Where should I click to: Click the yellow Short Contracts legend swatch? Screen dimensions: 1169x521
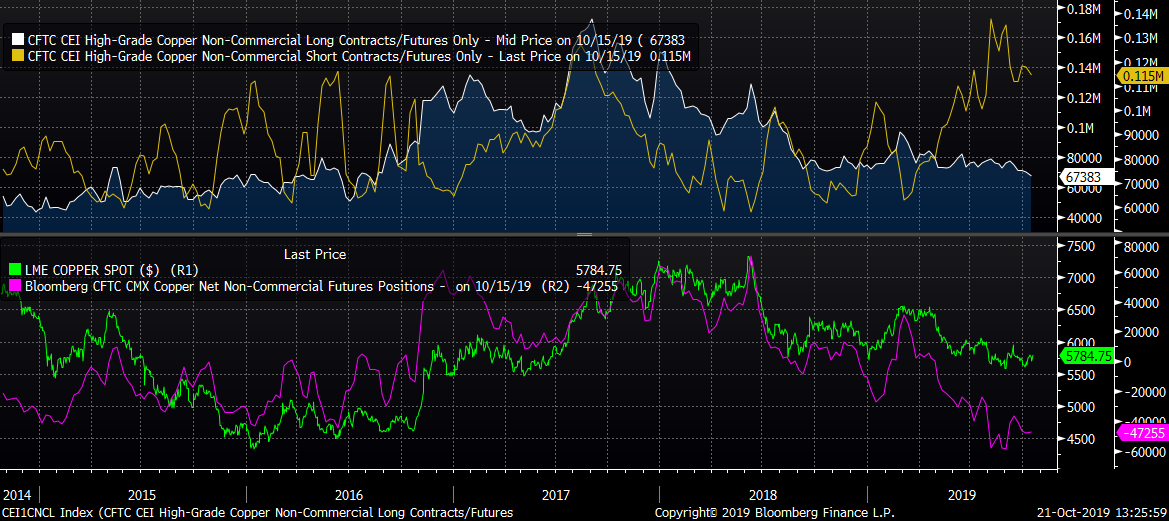(16, 57)
